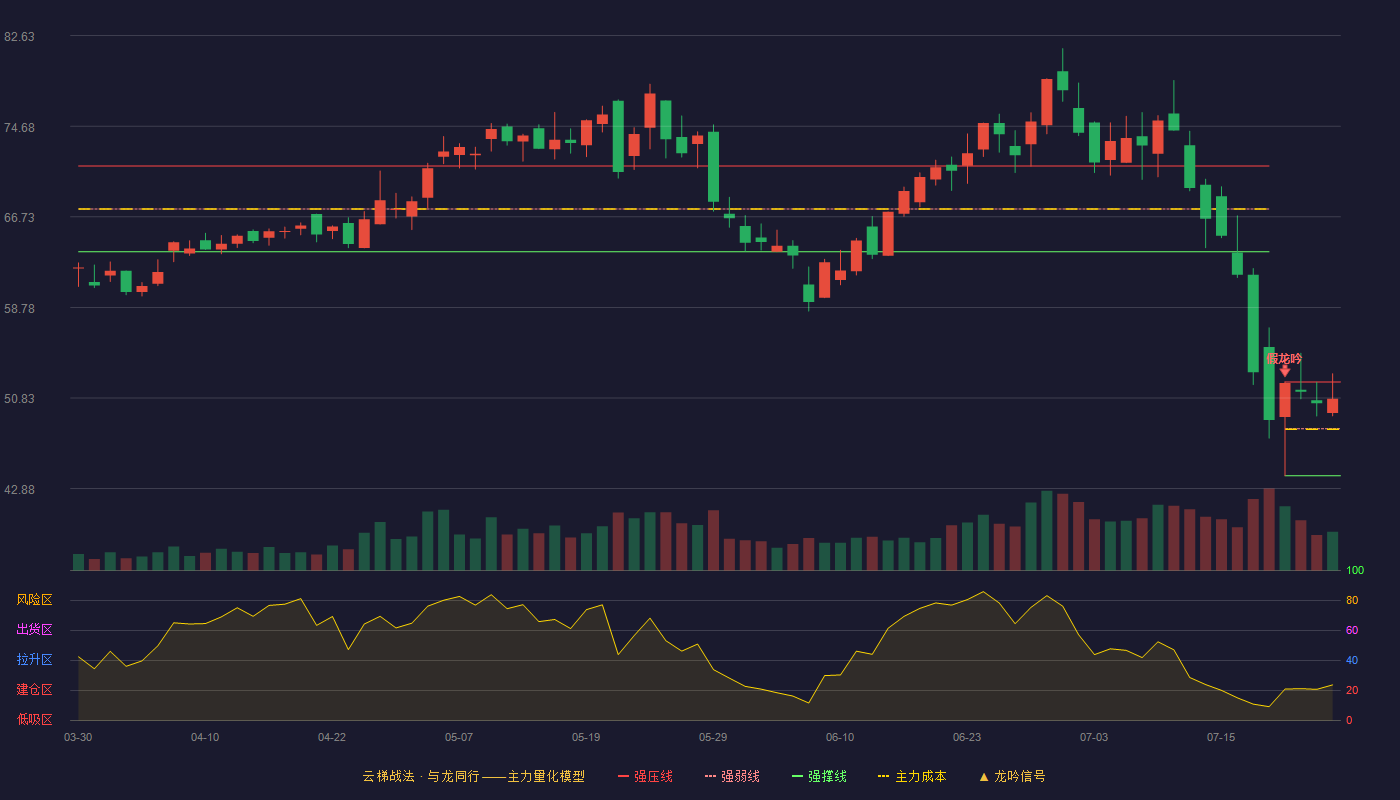Viewport: 1400px width, 800px height.
Task: Click the 云梯战法 主力量化模型 title text
Action: click(x=473, y=777)
